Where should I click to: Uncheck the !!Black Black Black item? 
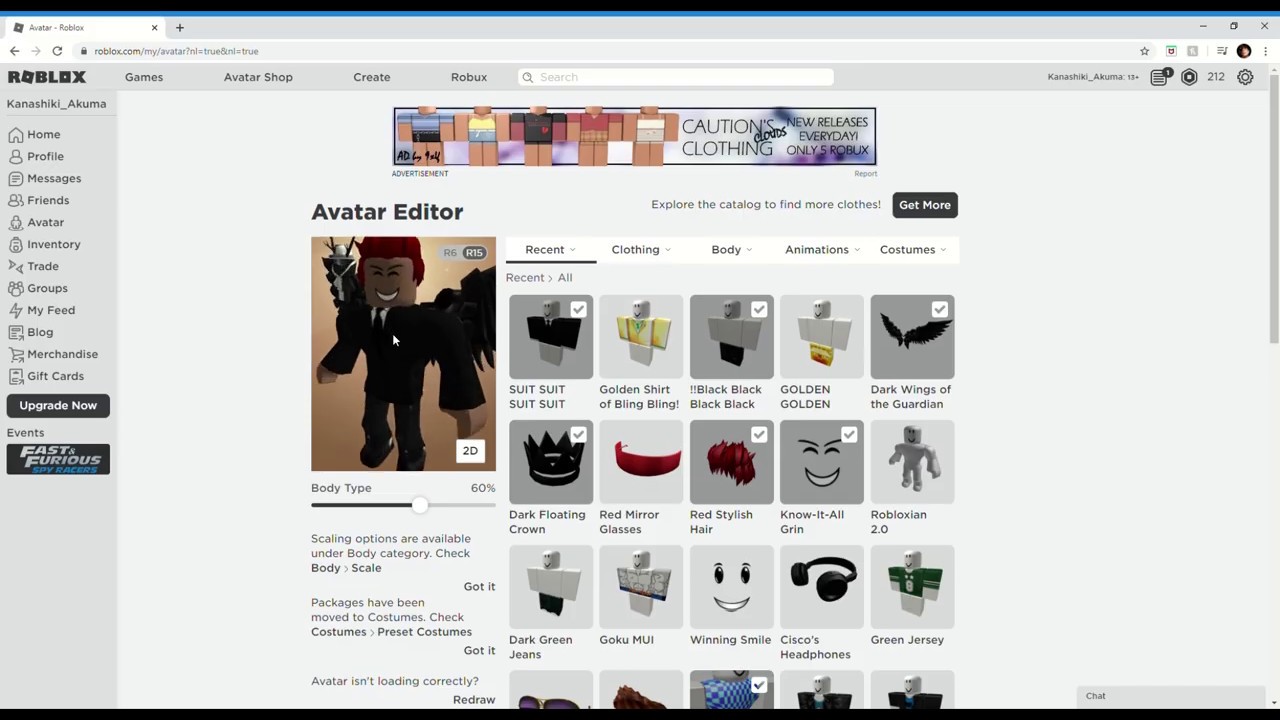coord(759,310)
